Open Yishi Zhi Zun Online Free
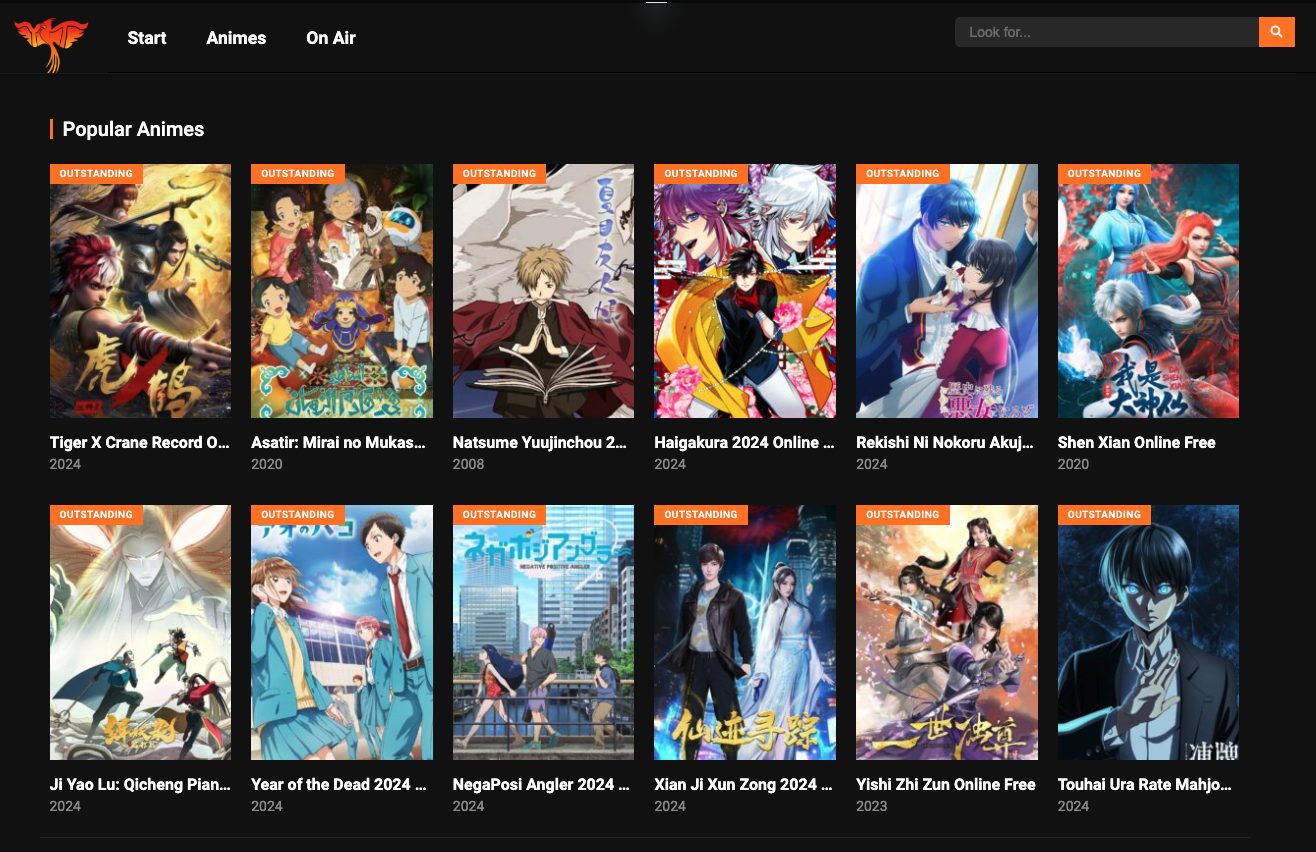 945,785
